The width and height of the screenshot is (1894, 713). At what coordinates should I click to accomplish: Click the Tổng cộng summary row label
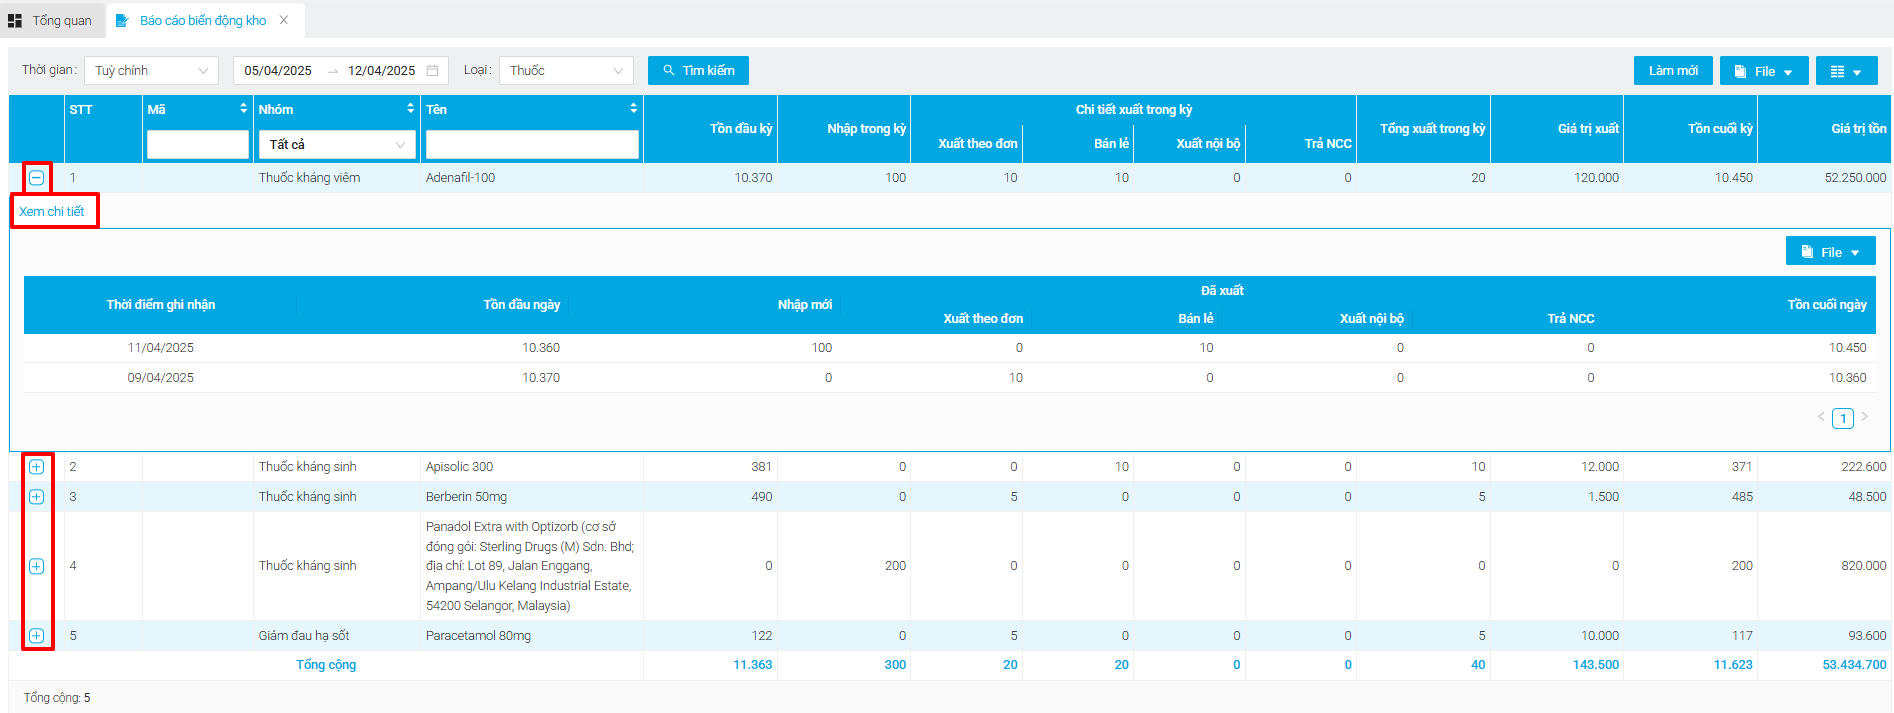(326, 665)
